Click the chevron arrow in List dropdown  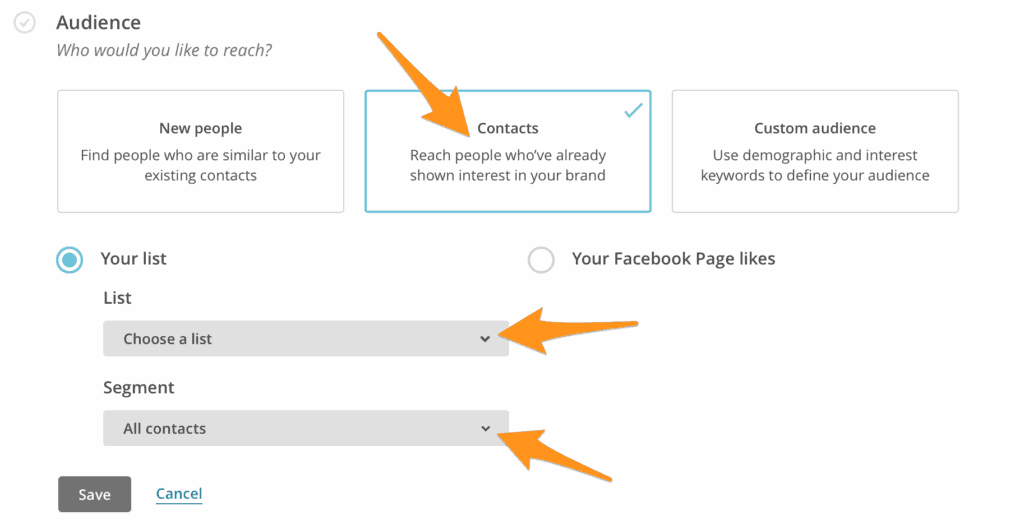coord(485,339)
